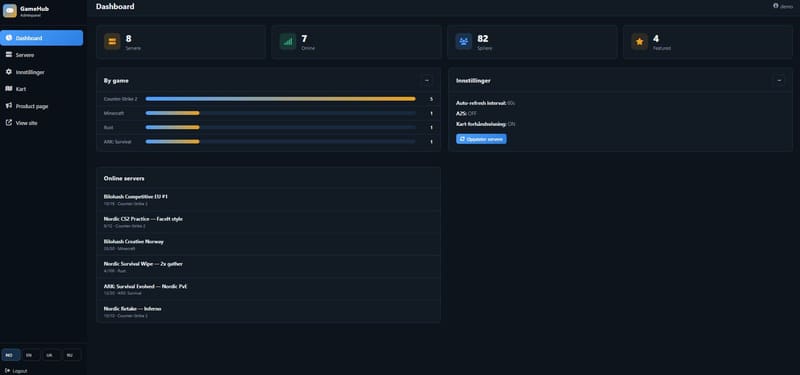The height and width of the screenshot is (375, 800).
Task: Open the ARK: Survival Evolved — Nordic PvE server
Action: coord(268,289)
